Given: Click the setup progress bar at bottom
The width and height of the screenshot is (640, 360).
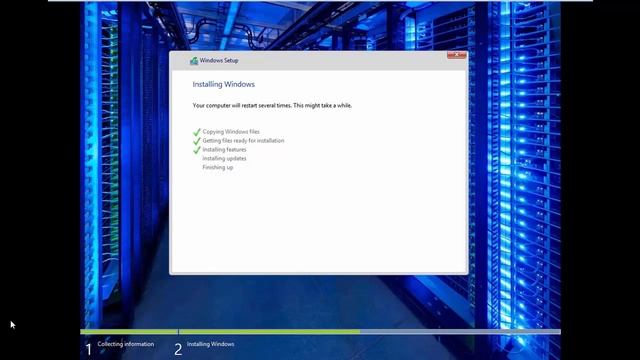Looking at the screenshot, I should [320, 332].
